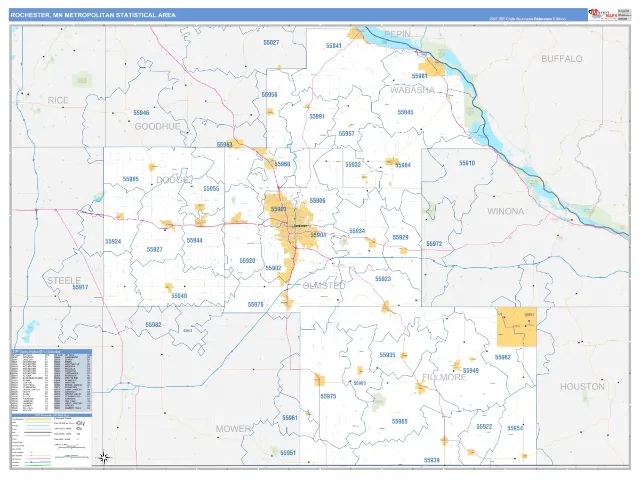The image size is (640, 480).
Task: Click ZIP code 55961
Action: point(290,418)
